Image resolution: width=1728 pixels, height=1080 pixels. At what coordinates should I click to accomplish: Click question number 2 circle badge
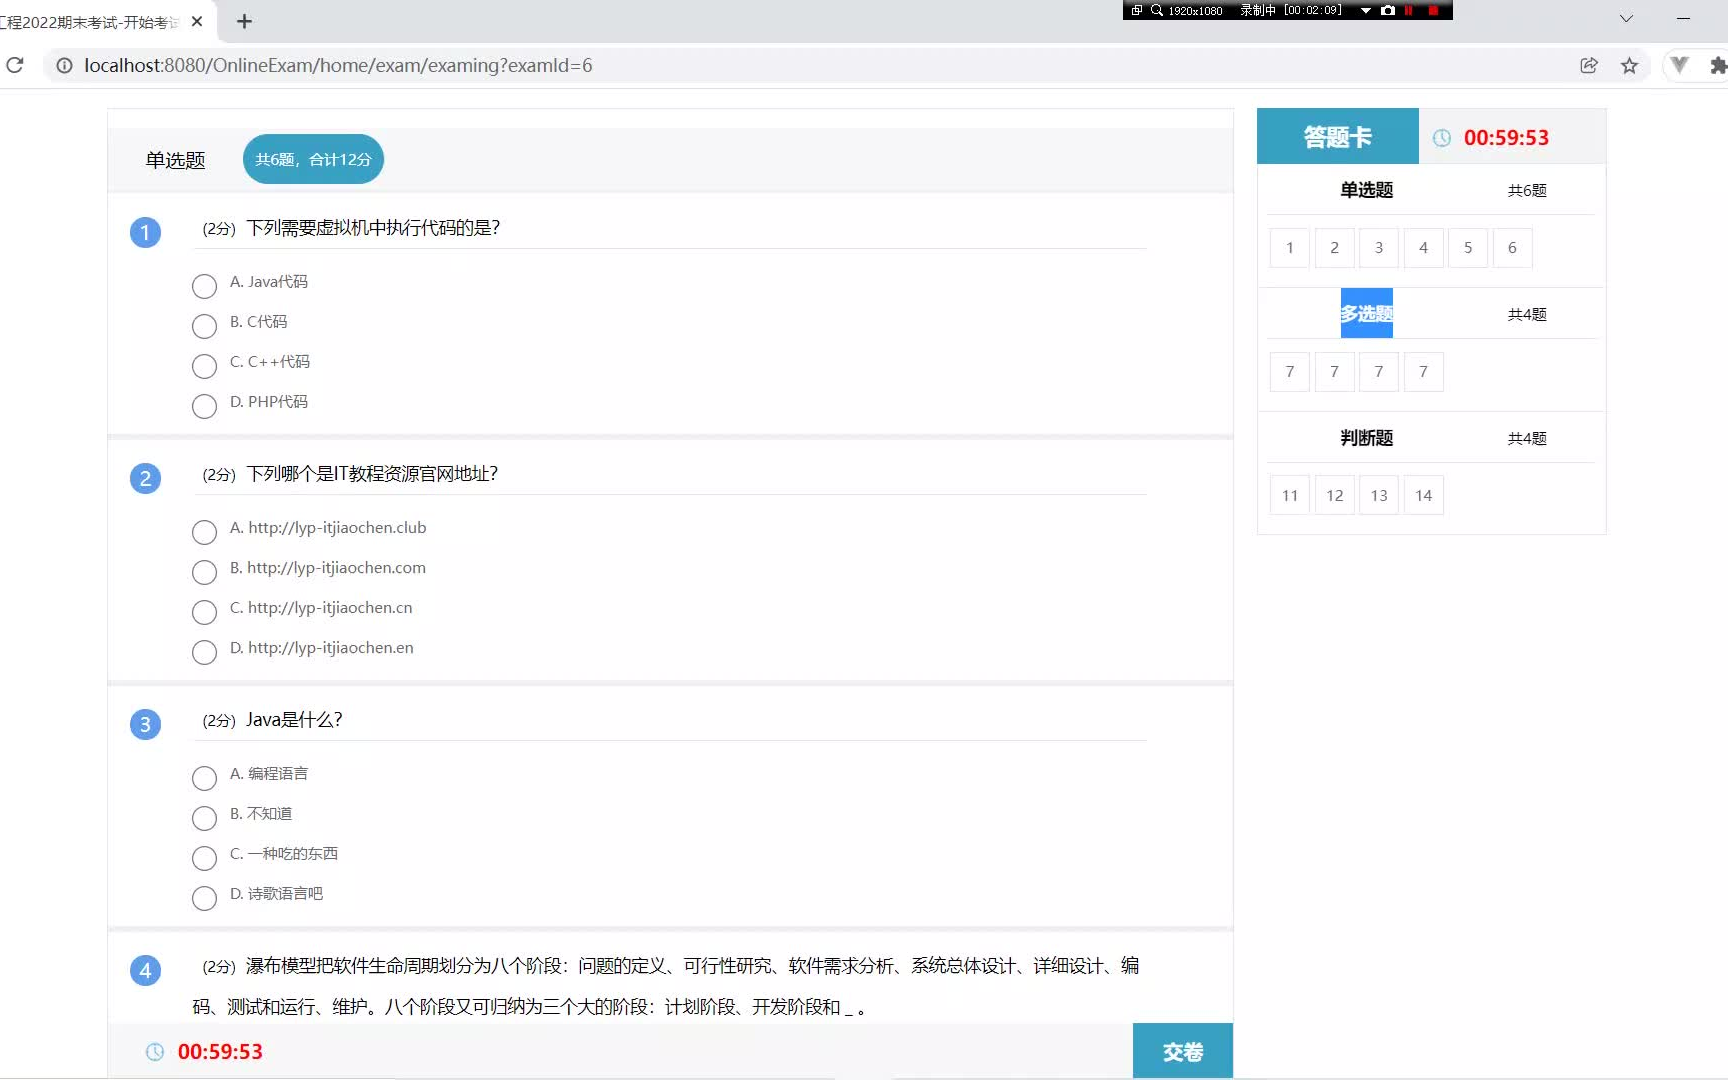[x=145, y=478]
